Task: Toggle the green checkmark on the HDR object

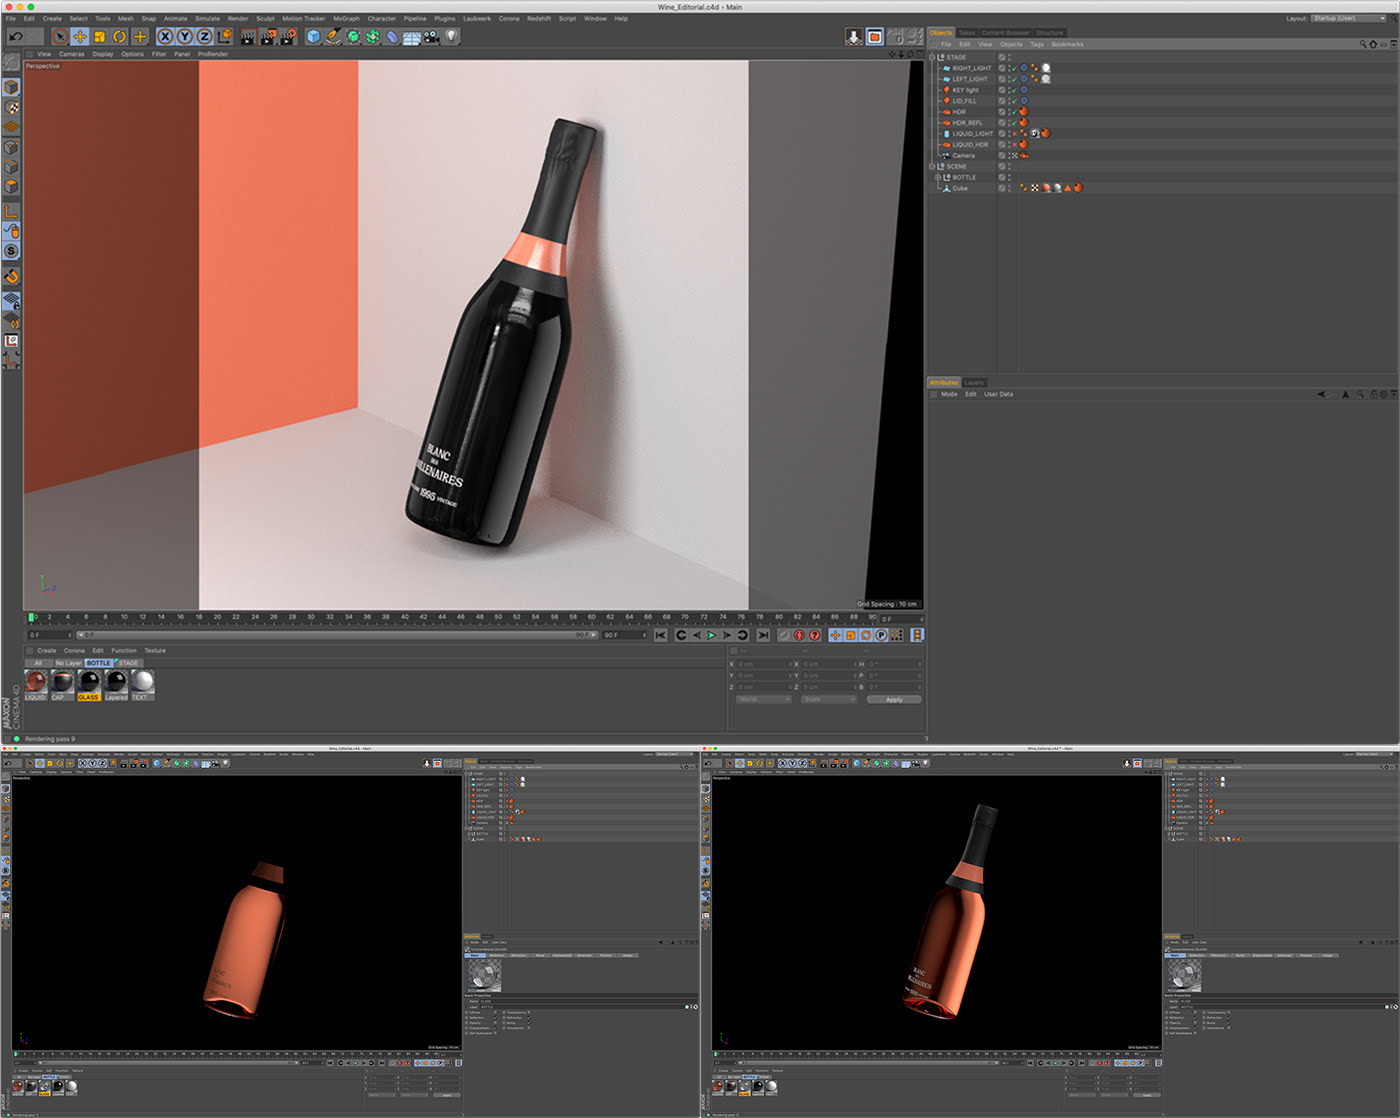Action: click(1014, 112)
